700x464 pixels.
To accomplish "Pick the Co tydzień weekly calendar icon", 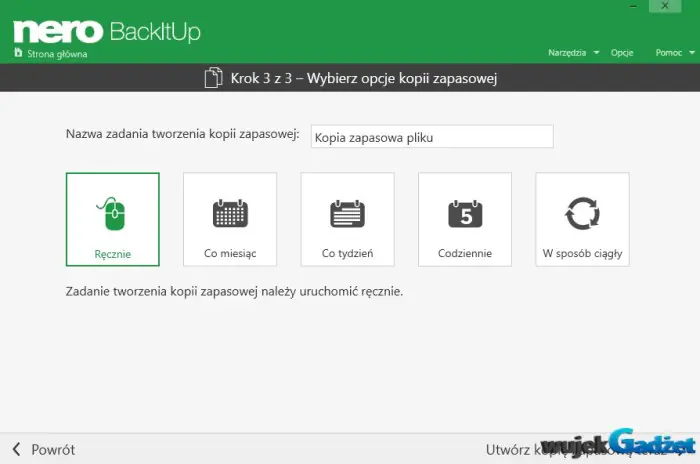I will (347, 213).
